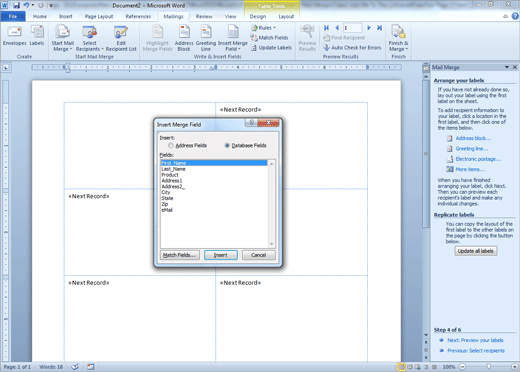Click Edit Recipient List icon
Screen dimensions: 520x372
click(x=121, y=39)
